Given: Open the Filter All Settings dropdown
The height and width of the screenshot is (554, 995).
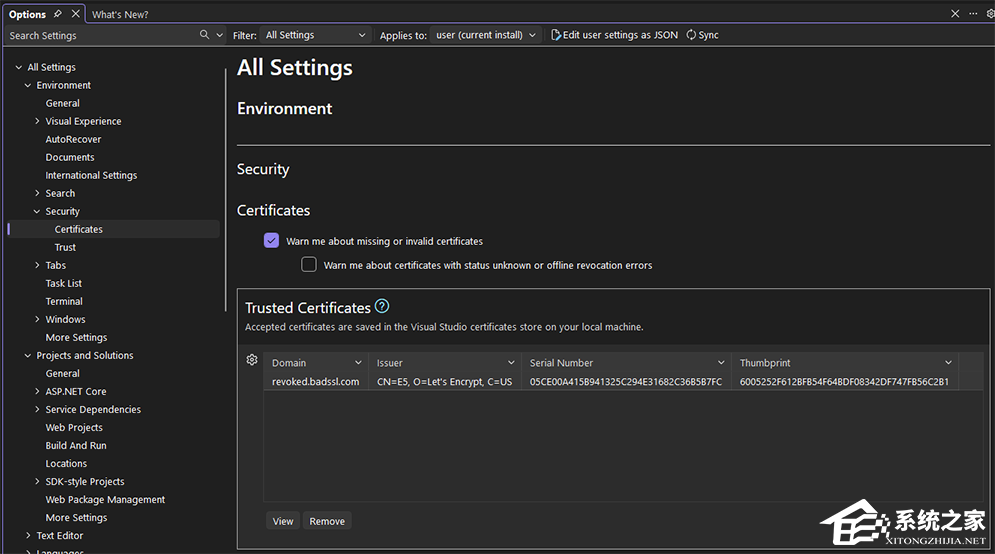Looking at the screenshot, I should point(315,35).
